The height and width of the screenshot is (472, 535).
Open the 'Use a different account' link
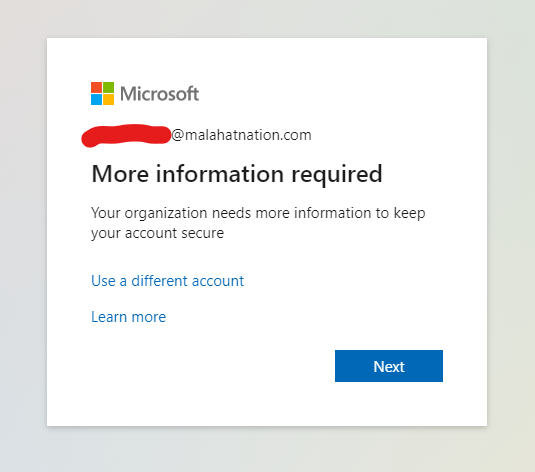pos(168,281)
